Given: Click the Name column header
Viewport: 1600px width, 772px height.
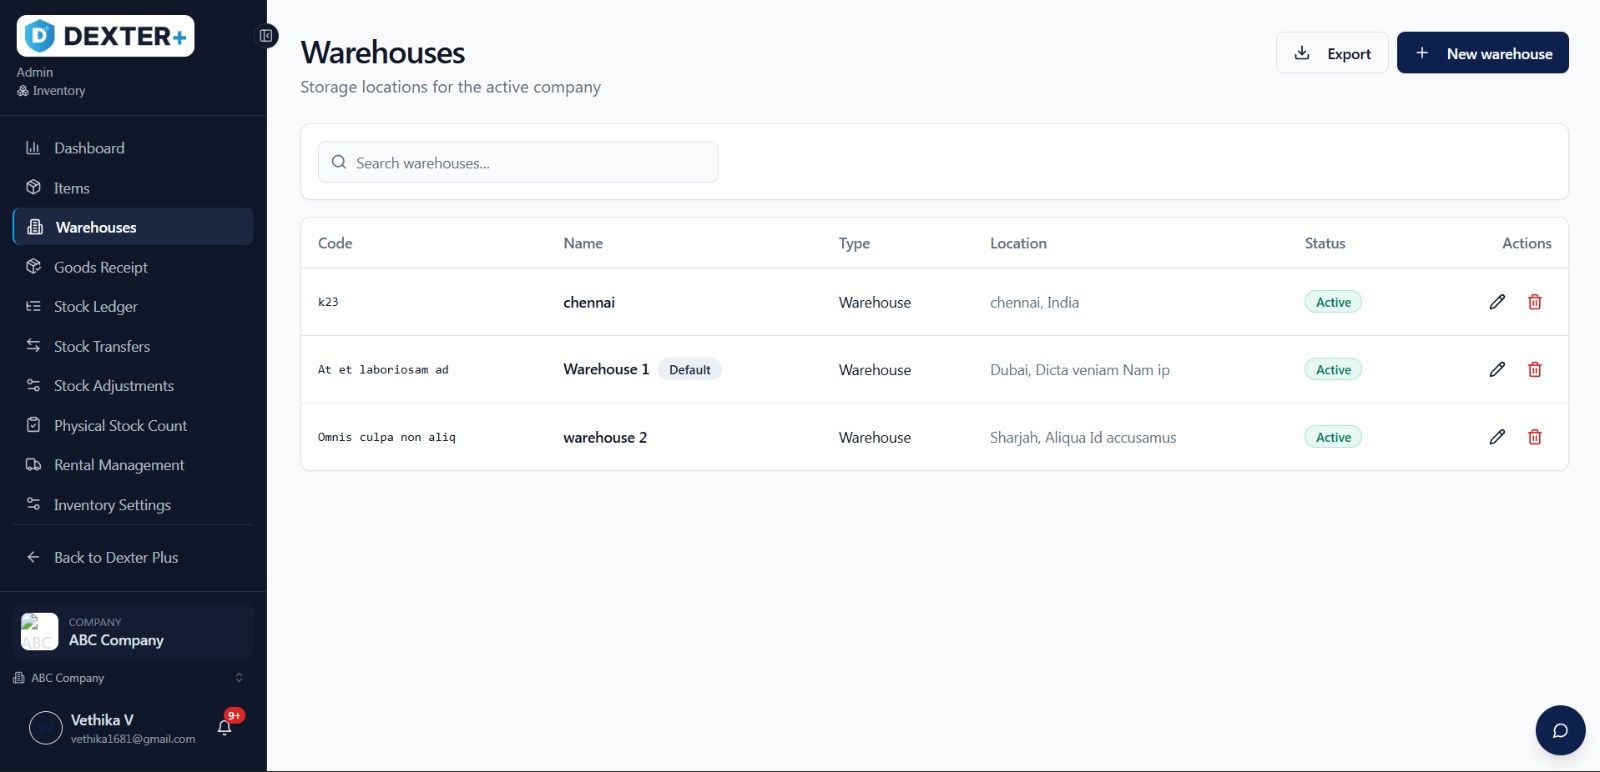Looking at the screenshot, I should (x=583, y=243).
